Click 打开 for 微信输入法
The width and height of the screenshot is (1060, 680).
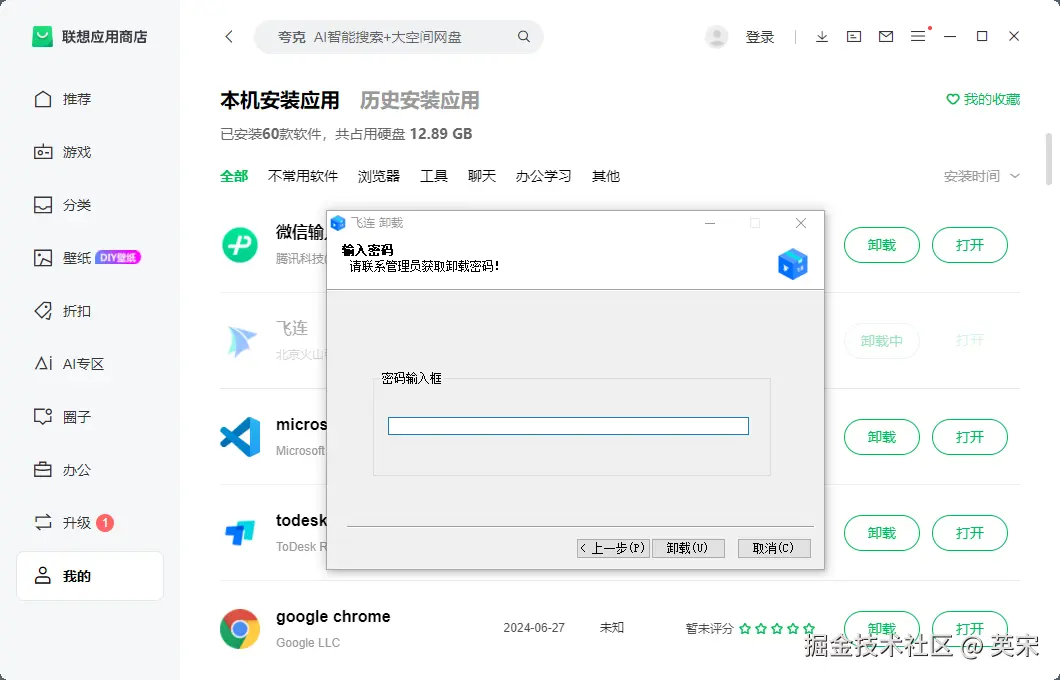coord(969,245)
